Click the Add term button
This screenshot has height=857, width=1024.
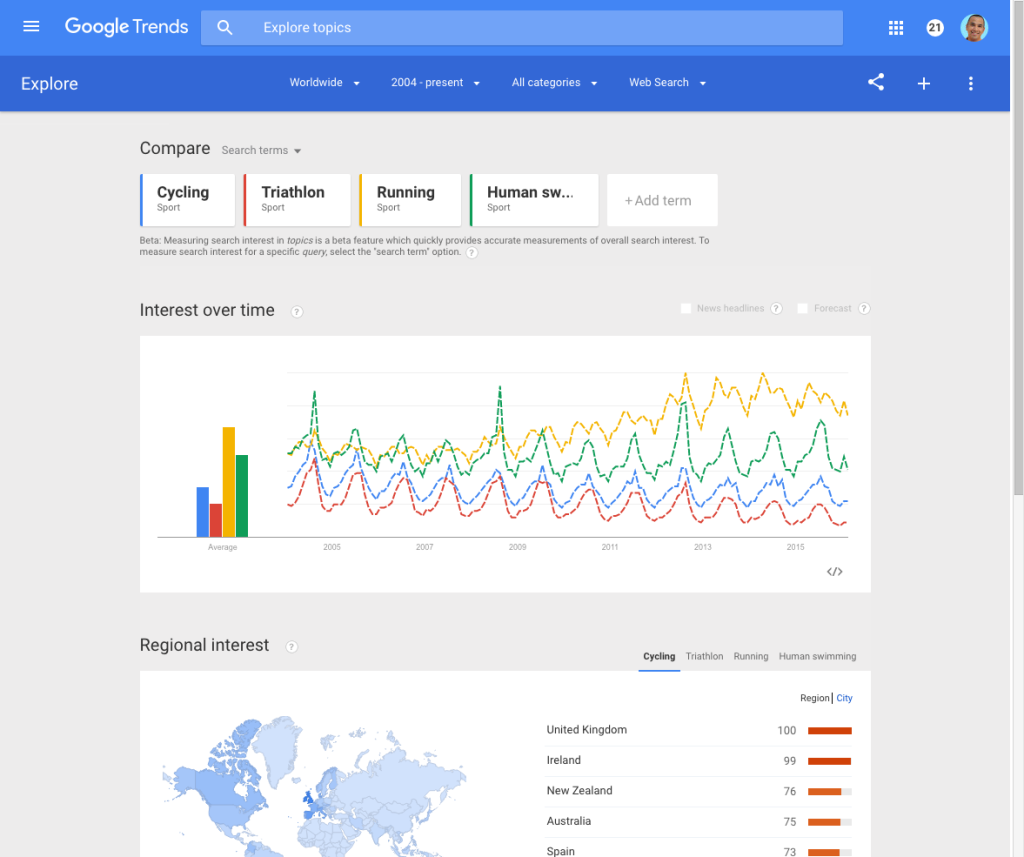coord(662,200)
